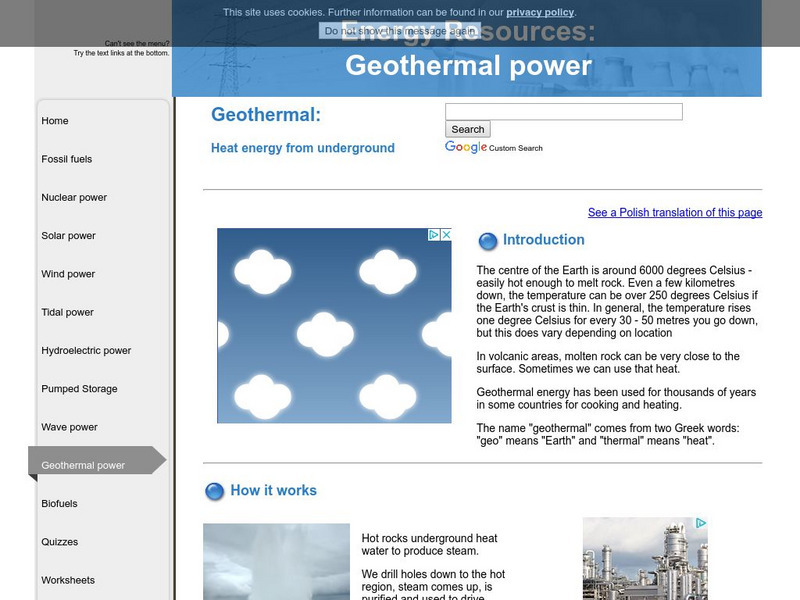Go to the Home menu item
This screenshot has height=600, width=800.
(55, 121)
